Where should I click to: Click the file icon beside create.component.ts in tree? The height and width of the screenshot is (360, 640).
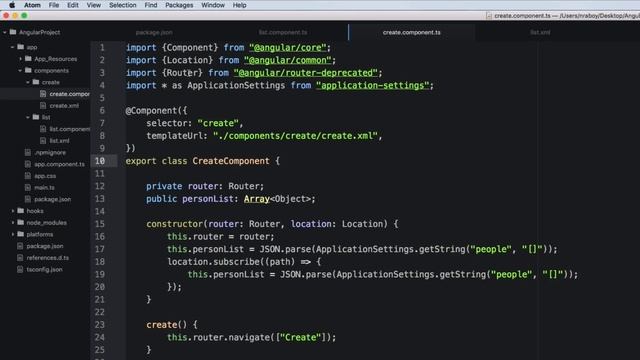[43, 94]
